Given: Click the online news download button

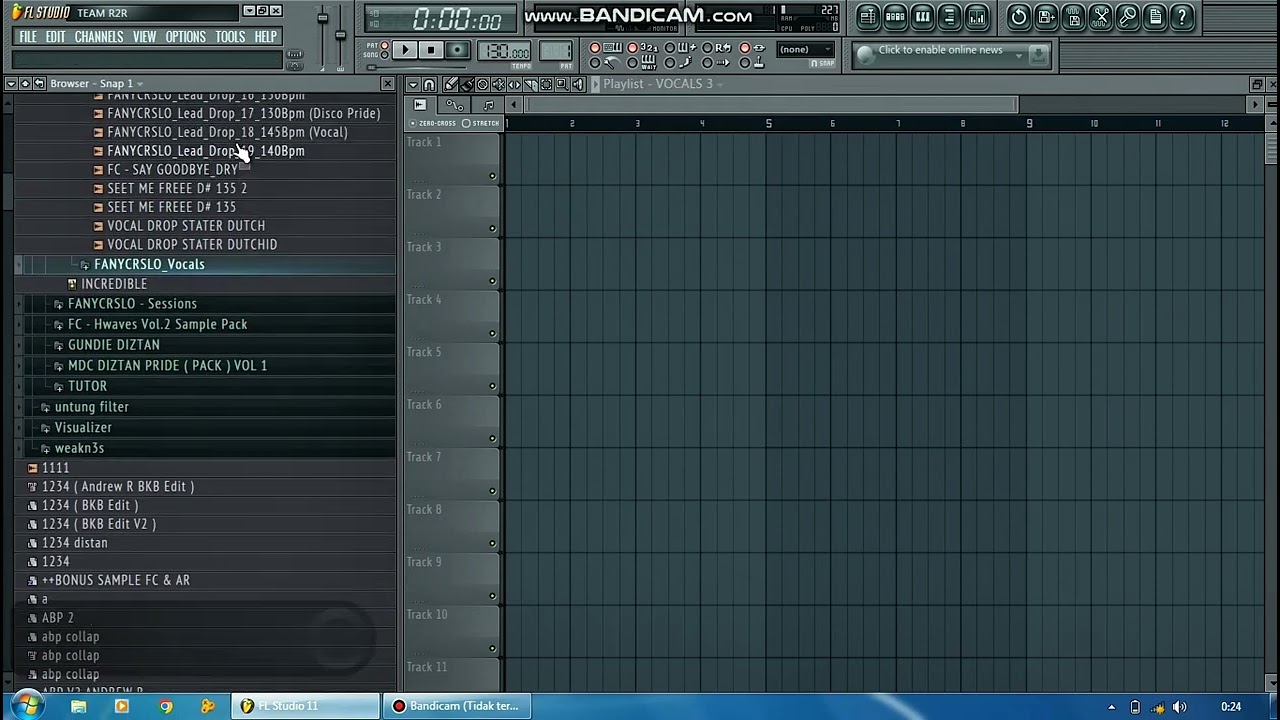Looking at the screenshot, I should coord(1039,55).
